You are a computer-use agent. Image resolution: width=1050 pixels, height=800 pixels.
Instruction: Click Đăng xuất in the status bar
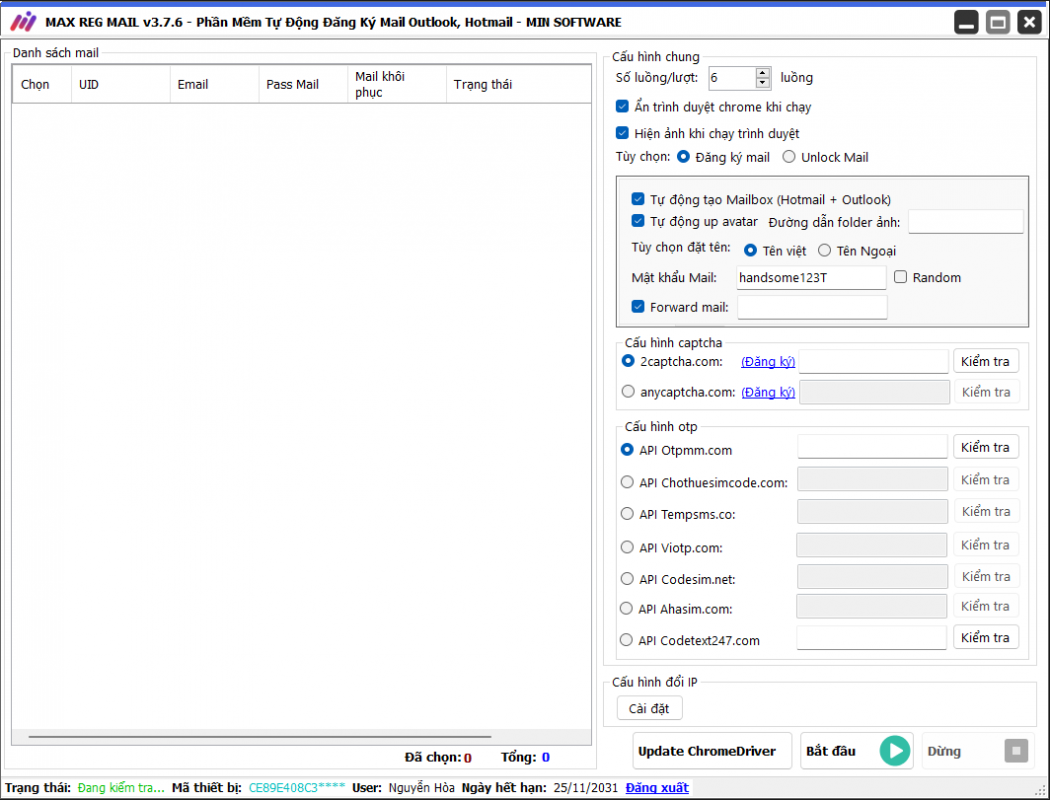[x=657, y=788]
